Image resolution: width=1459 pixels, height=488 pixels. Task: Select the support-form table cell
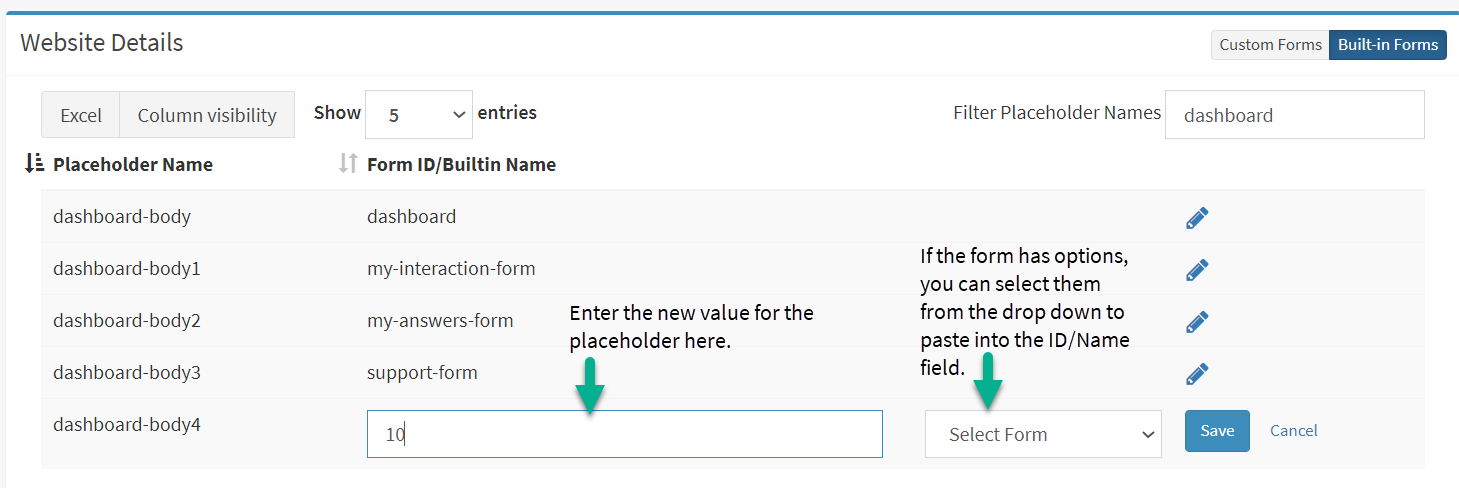422,372
